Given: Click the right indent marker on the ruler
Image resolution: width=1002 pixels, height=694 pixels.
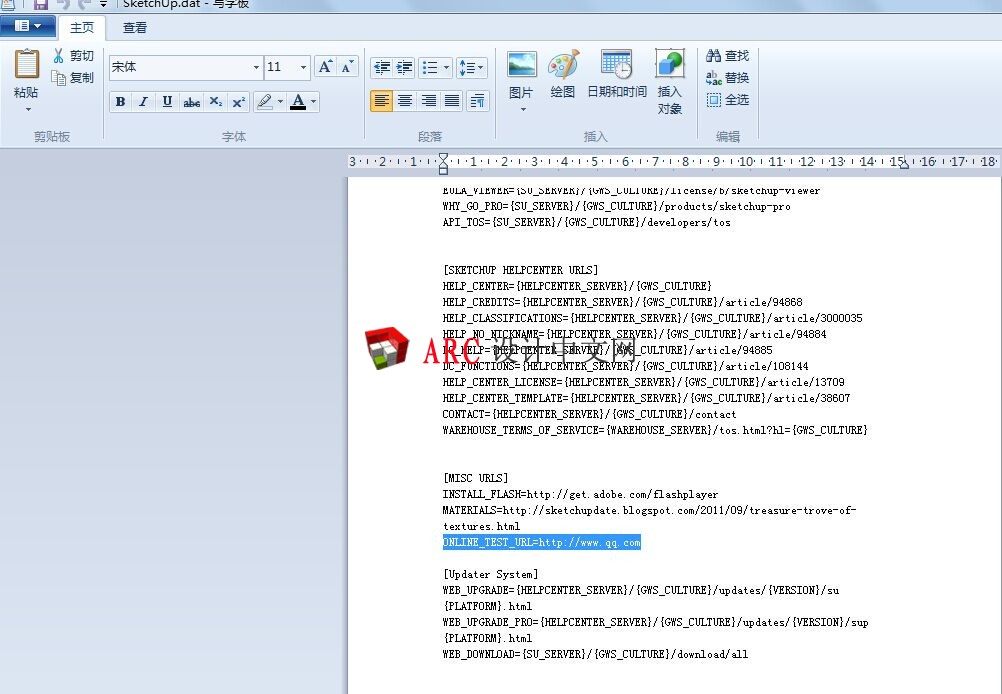Looking at the screenshot, I should coord(903,165).
